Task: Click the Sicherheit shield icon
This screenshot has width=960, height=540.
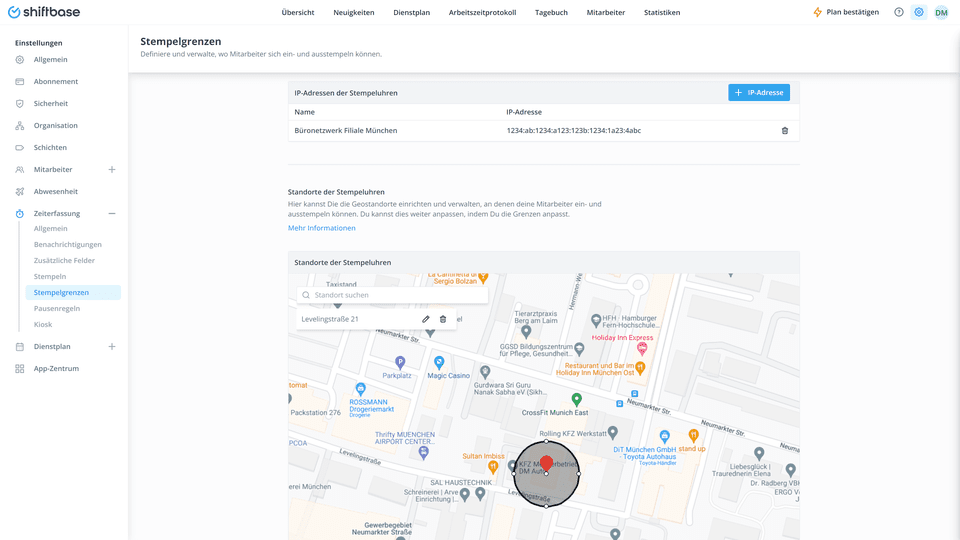Action: (20, 103)
